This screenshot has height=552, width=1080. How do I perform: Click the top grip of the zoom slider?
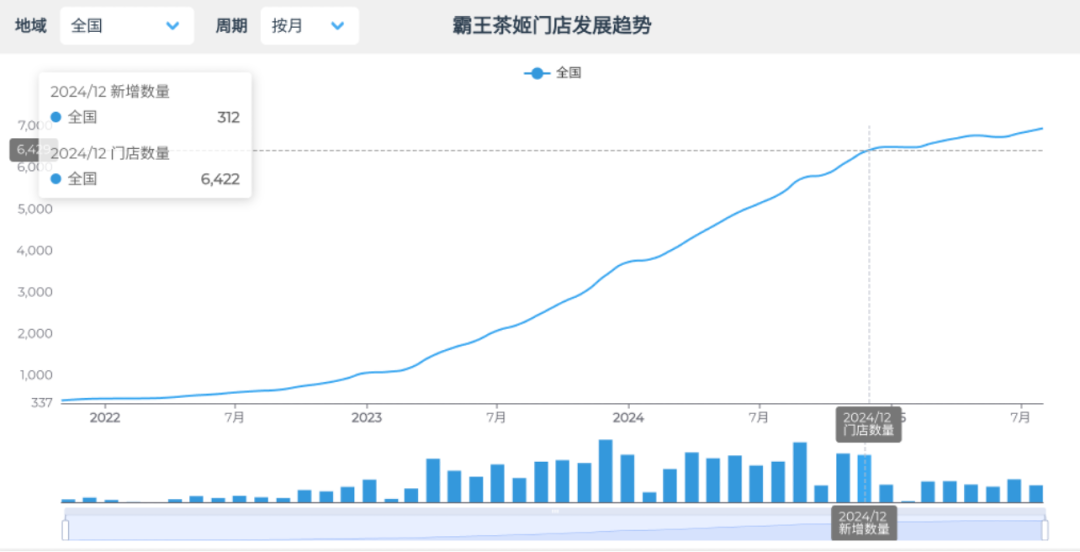click(x=555, y=511)
